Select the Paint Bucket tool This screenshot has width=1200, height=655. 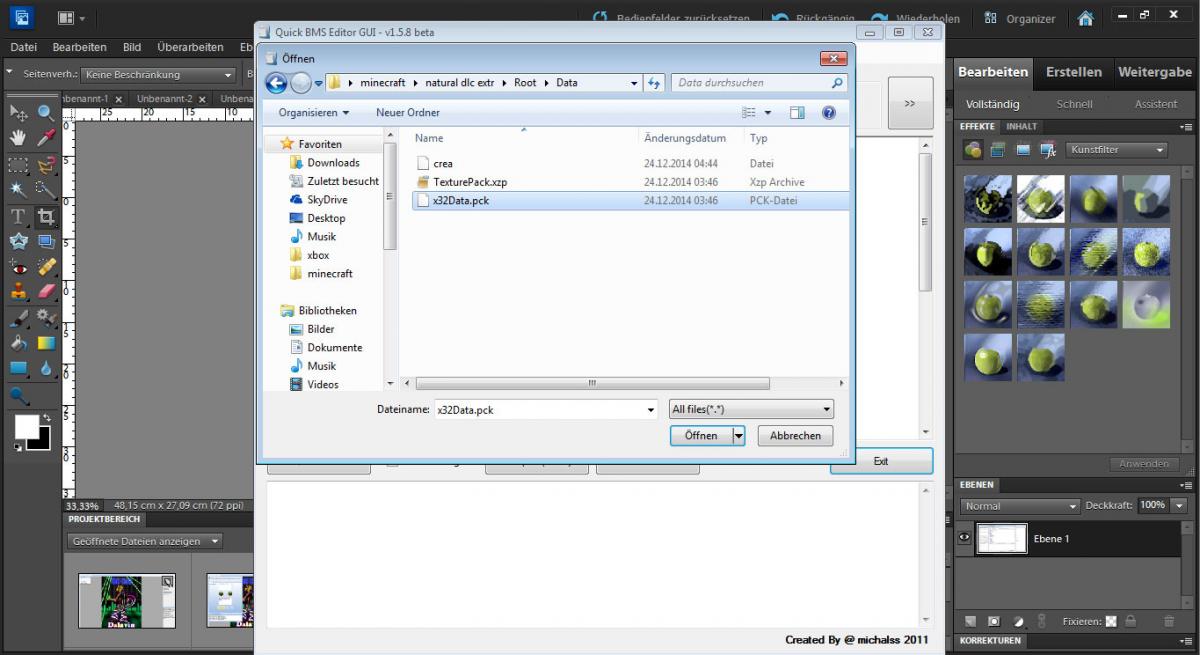click(18, 343)
